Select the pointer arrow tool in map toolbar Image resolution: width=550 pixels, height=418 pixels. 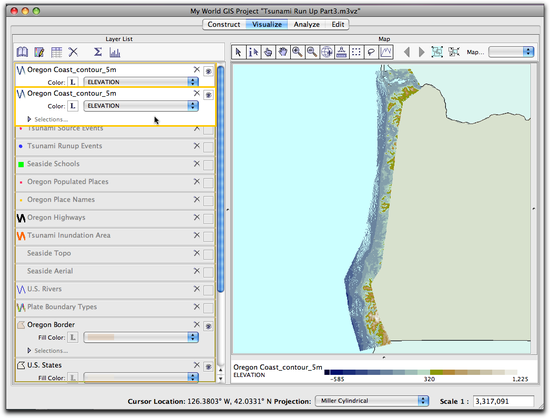[239, 52]
